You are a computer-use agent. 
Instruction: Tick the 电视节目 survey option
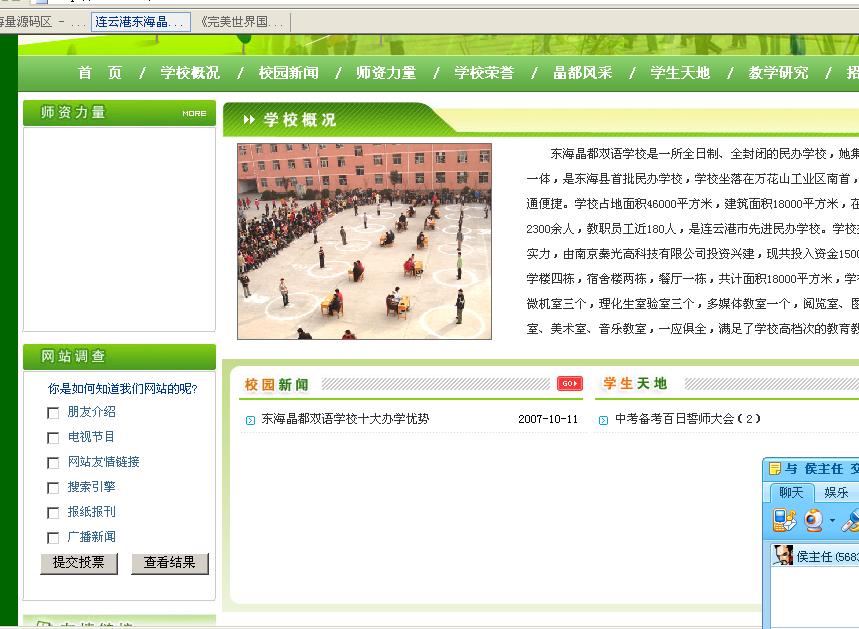tap(53, 438)
